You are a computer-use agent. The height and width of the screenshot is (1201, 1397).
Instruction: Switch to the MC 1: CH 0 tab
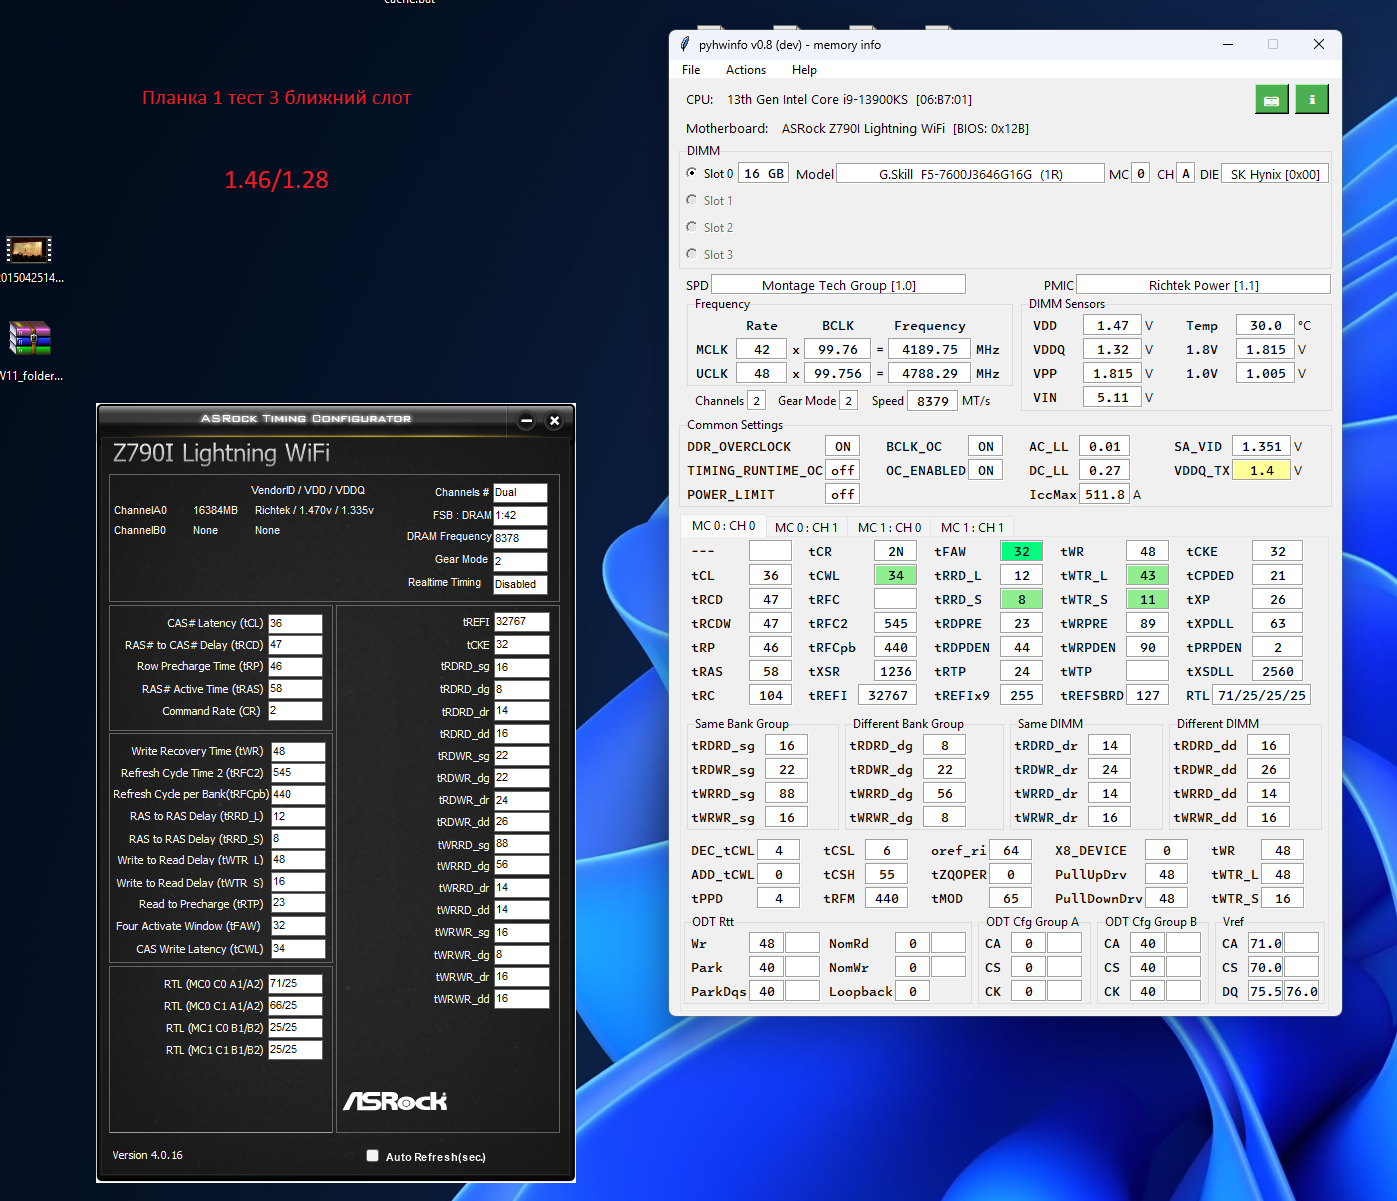tap(890, 527)
